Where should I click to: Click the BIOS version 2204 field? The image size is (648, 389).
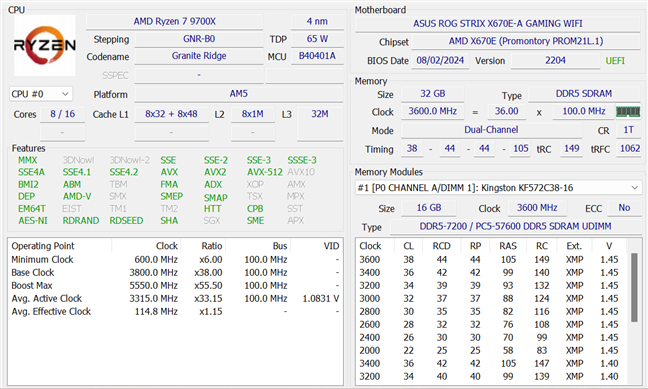555,61
